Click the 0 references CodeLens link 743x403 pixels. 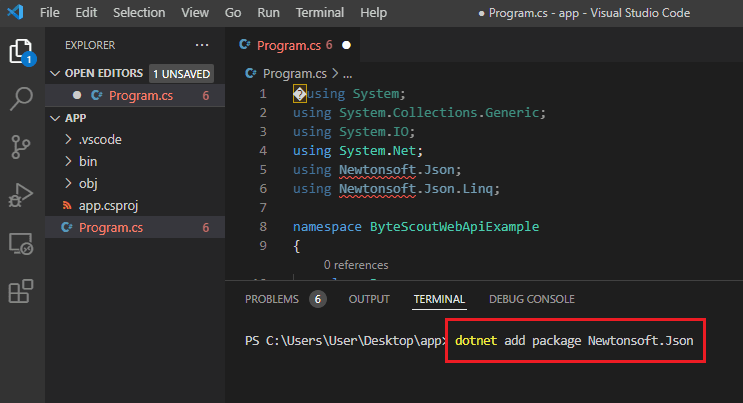point(356,265)
